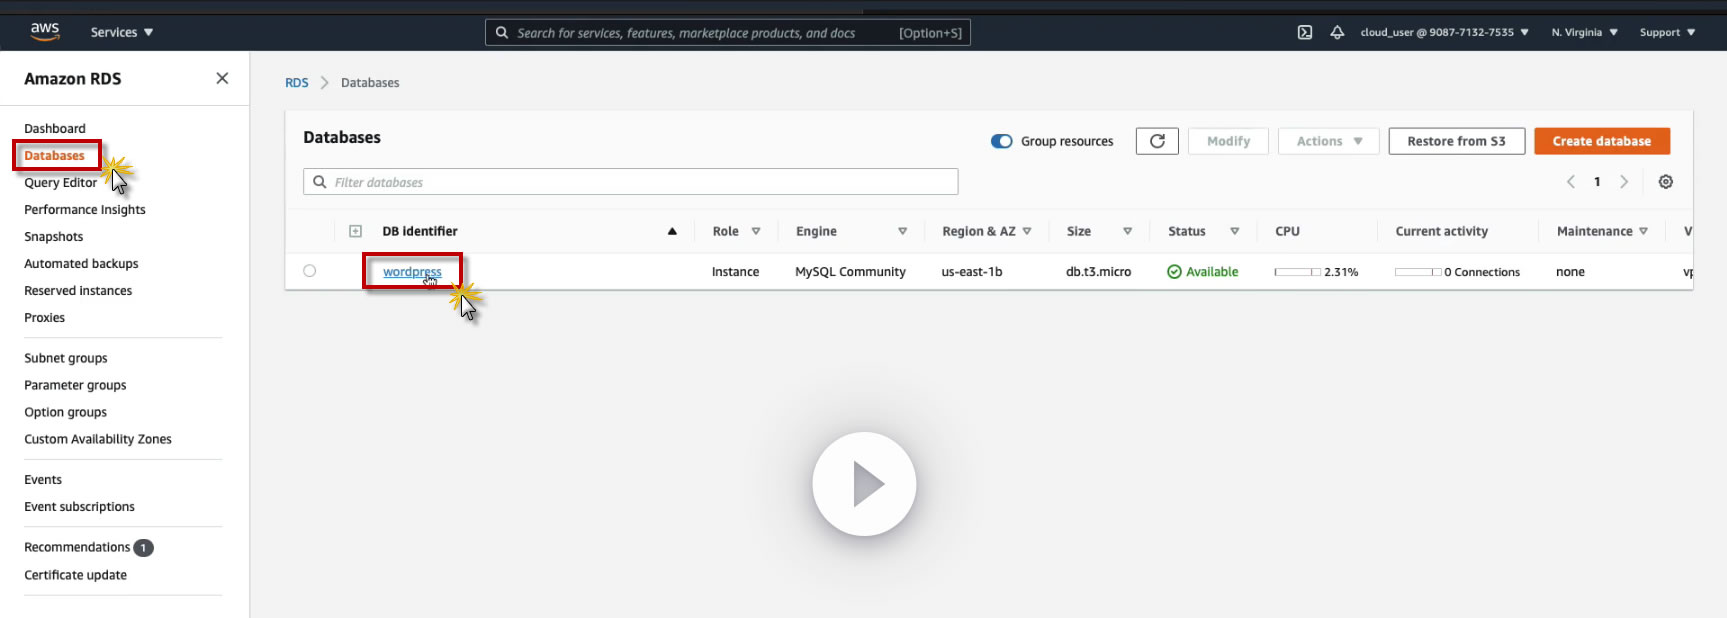This screenshot has width=1727, height=618.
Task: Open Parameter groups in sidebar
Action: 75,385
